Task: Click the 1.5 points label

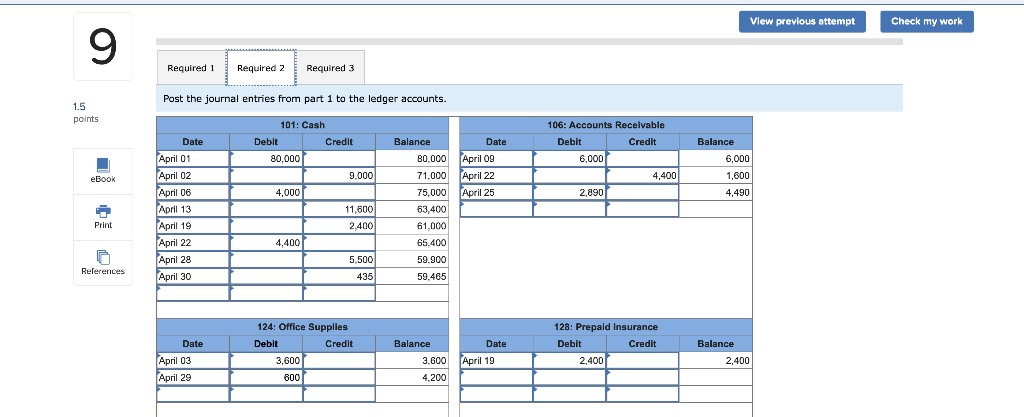Action: 86,112
